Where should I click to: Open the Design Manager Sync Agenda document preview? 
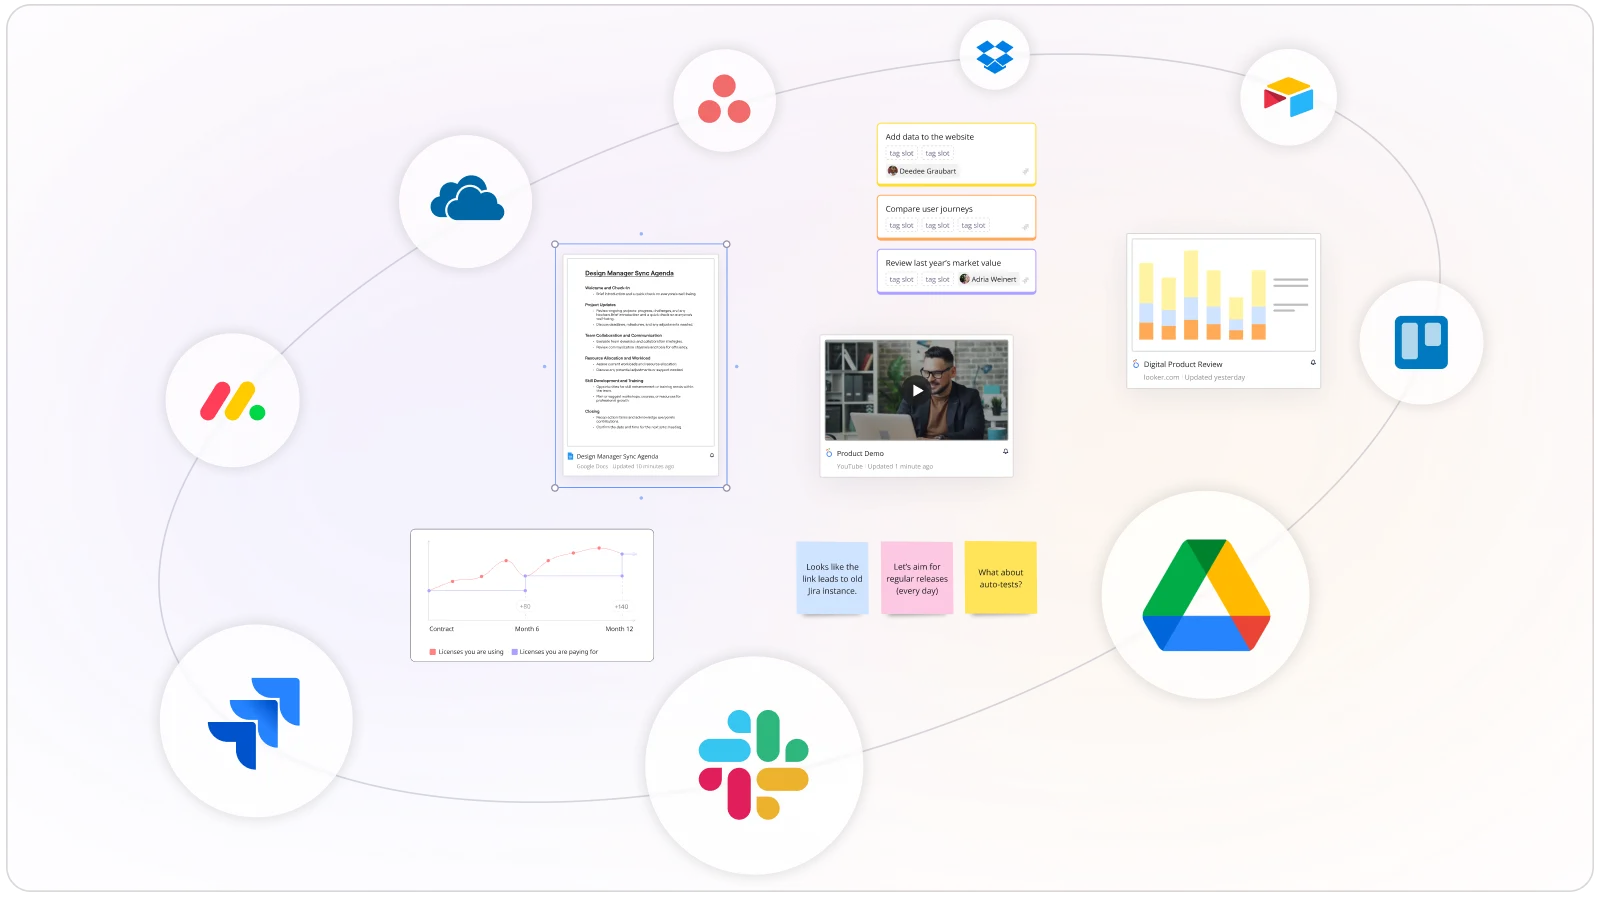tap(641, 352)
